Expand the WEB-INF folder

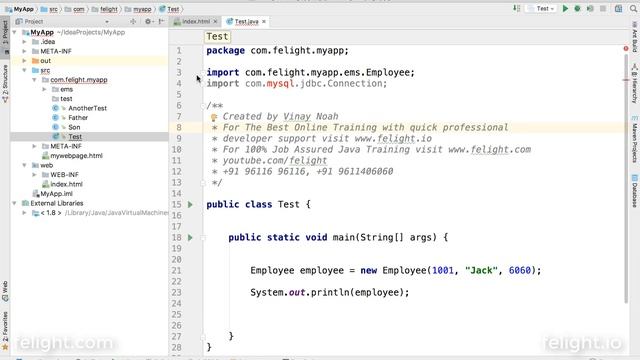35,175
